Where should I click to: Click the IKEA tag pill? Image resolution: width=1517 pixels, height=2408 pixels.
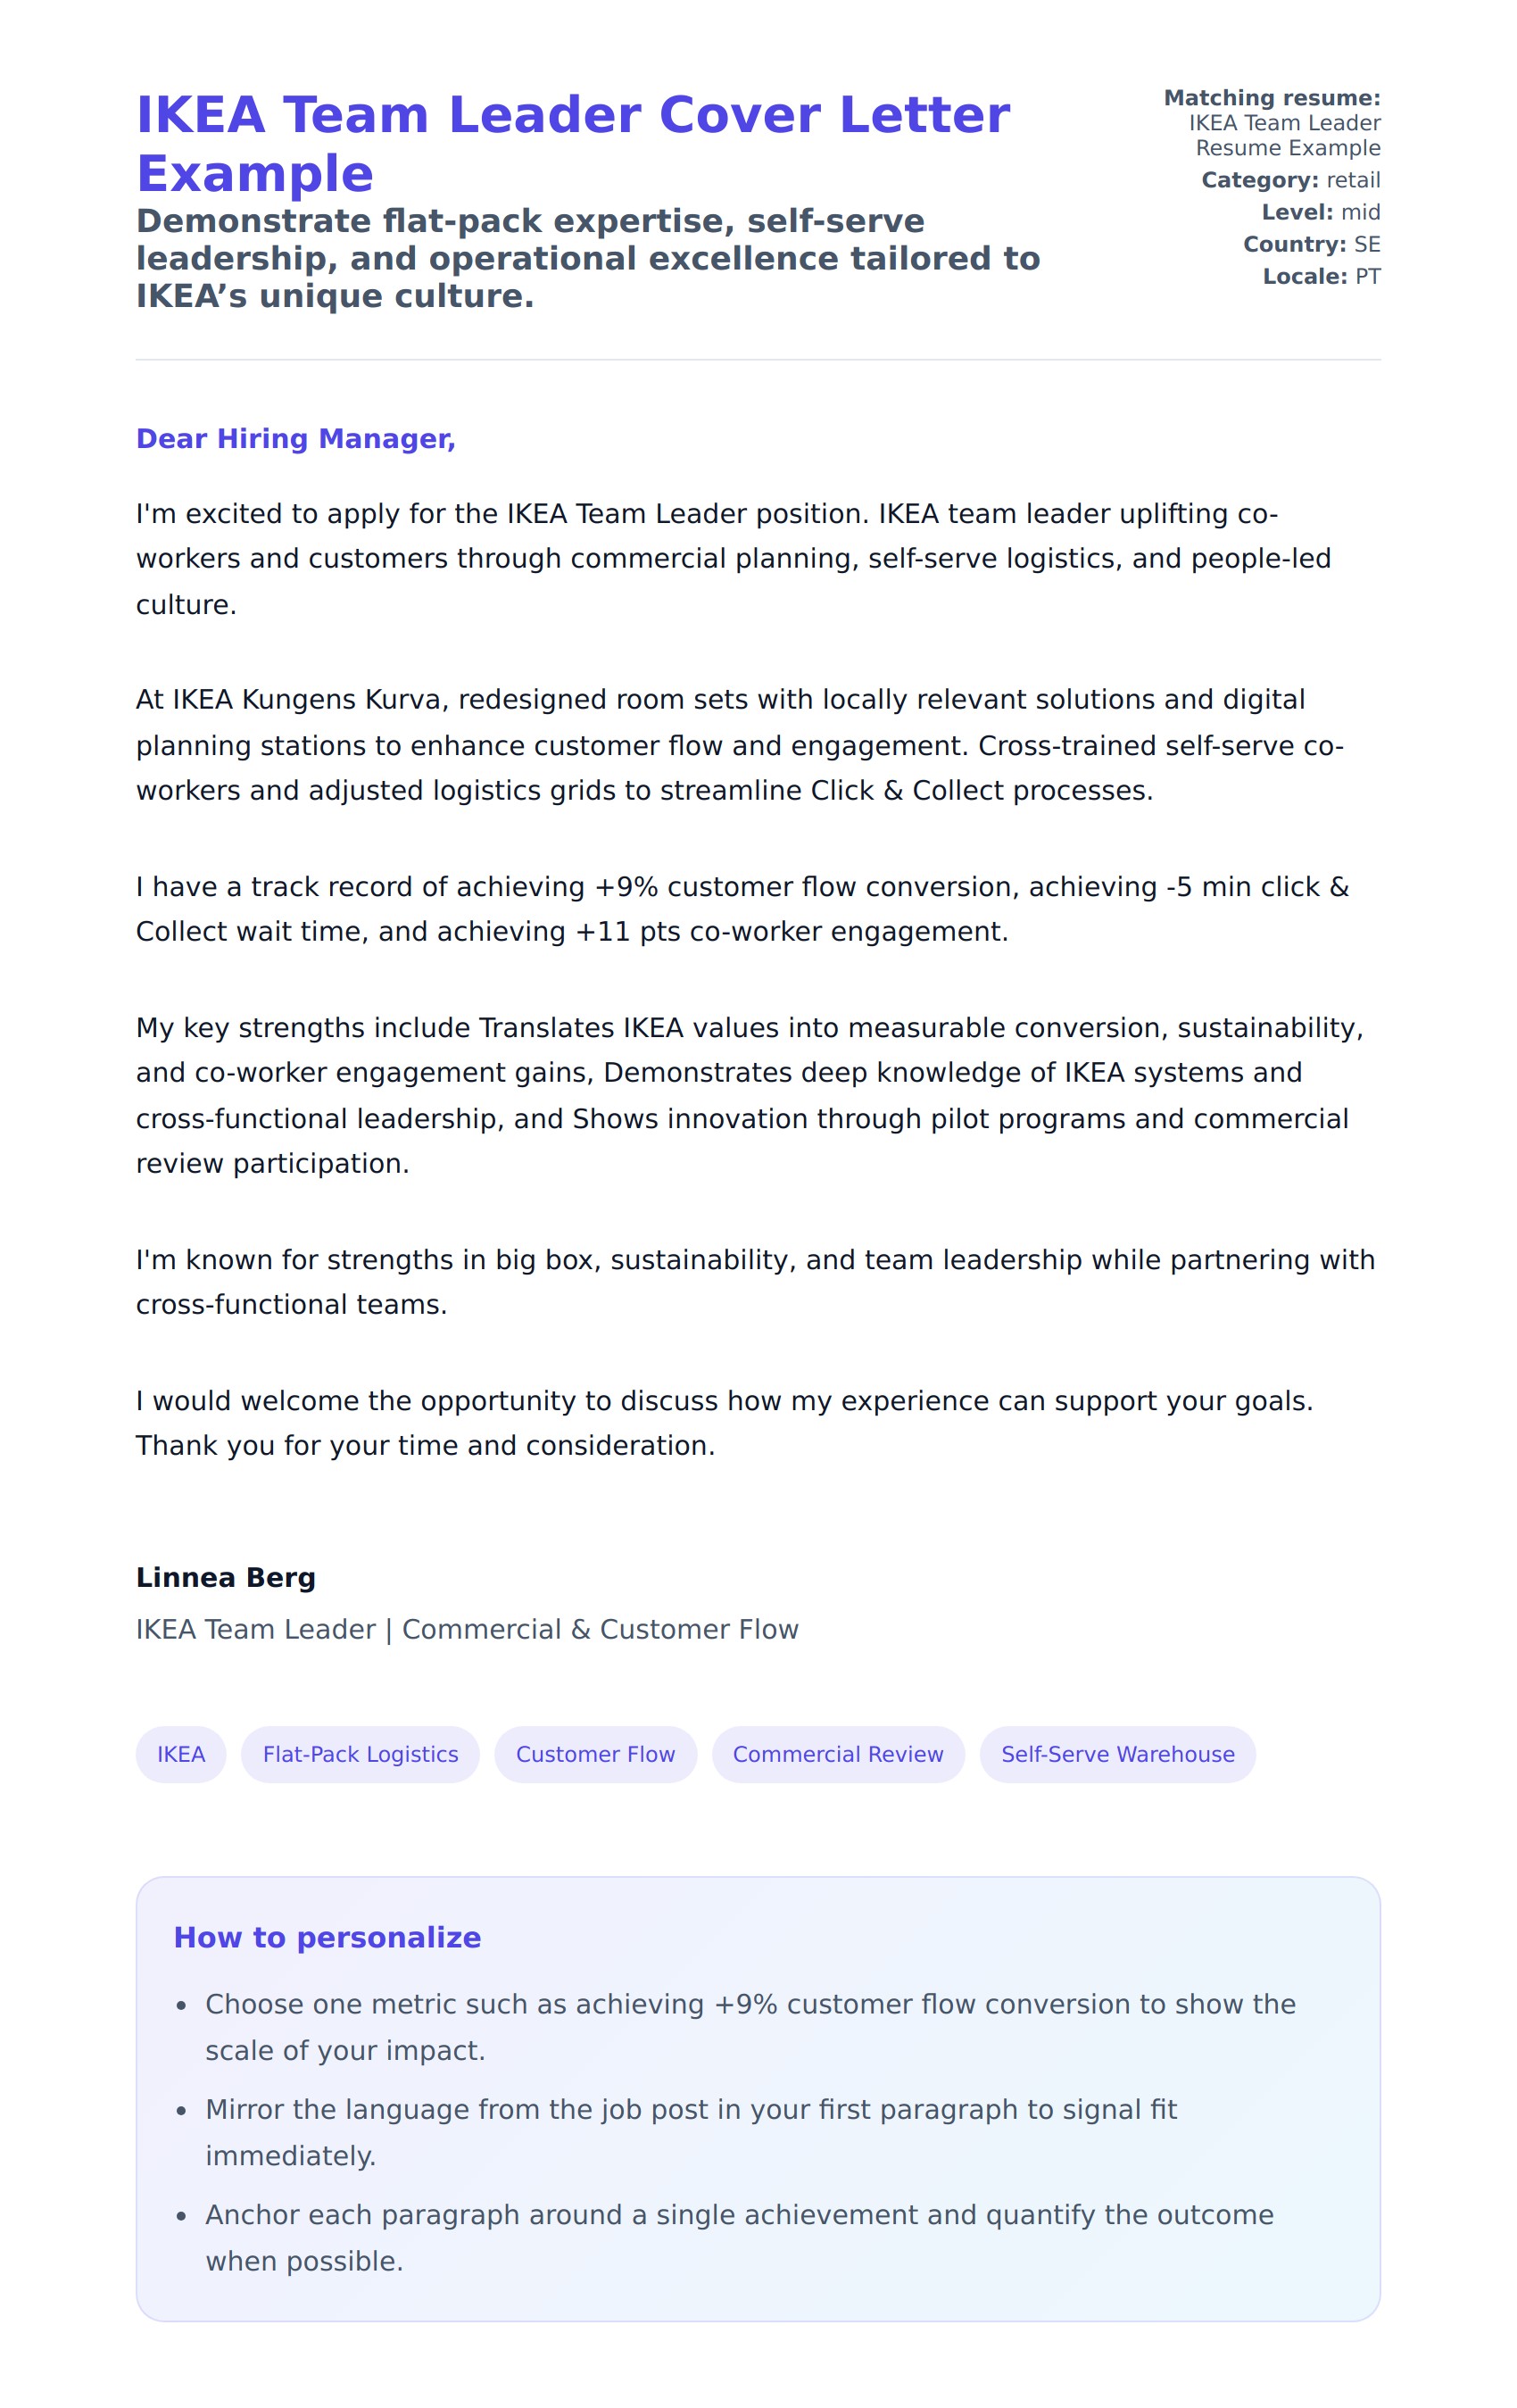181,1754
